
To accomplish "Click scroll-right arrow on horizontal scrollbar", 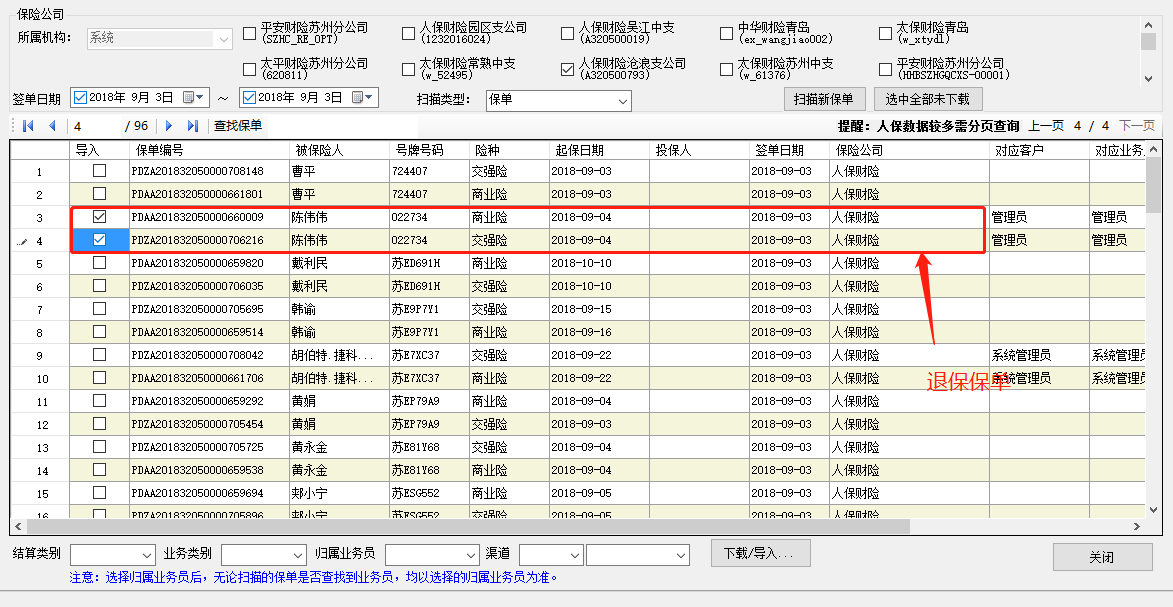I will click(1137, 527).
